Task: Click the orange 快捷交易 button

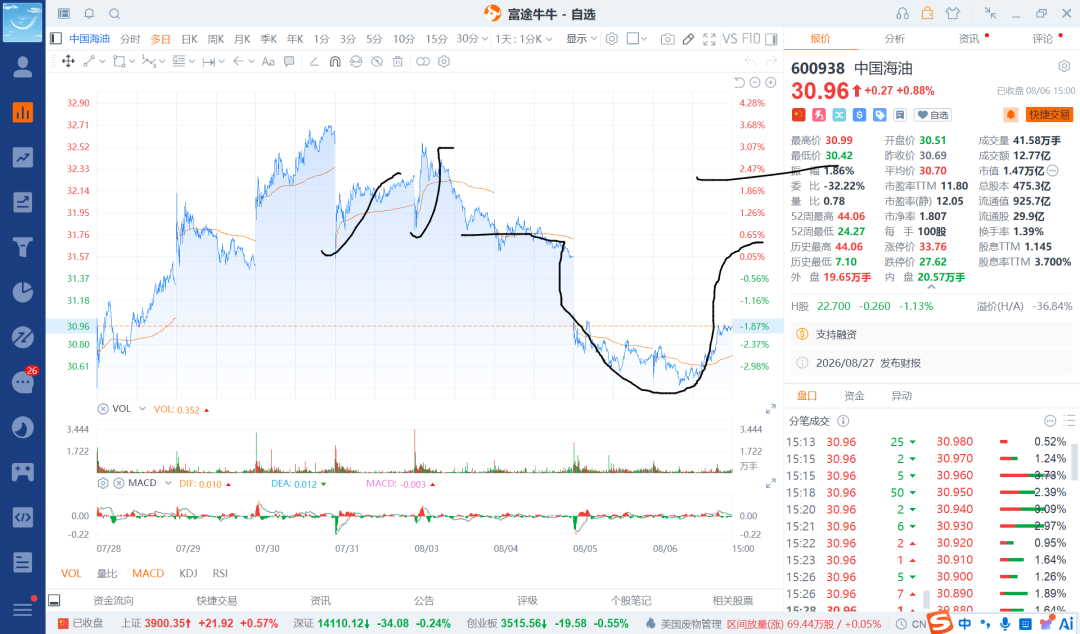Action: click(1050, 114)
